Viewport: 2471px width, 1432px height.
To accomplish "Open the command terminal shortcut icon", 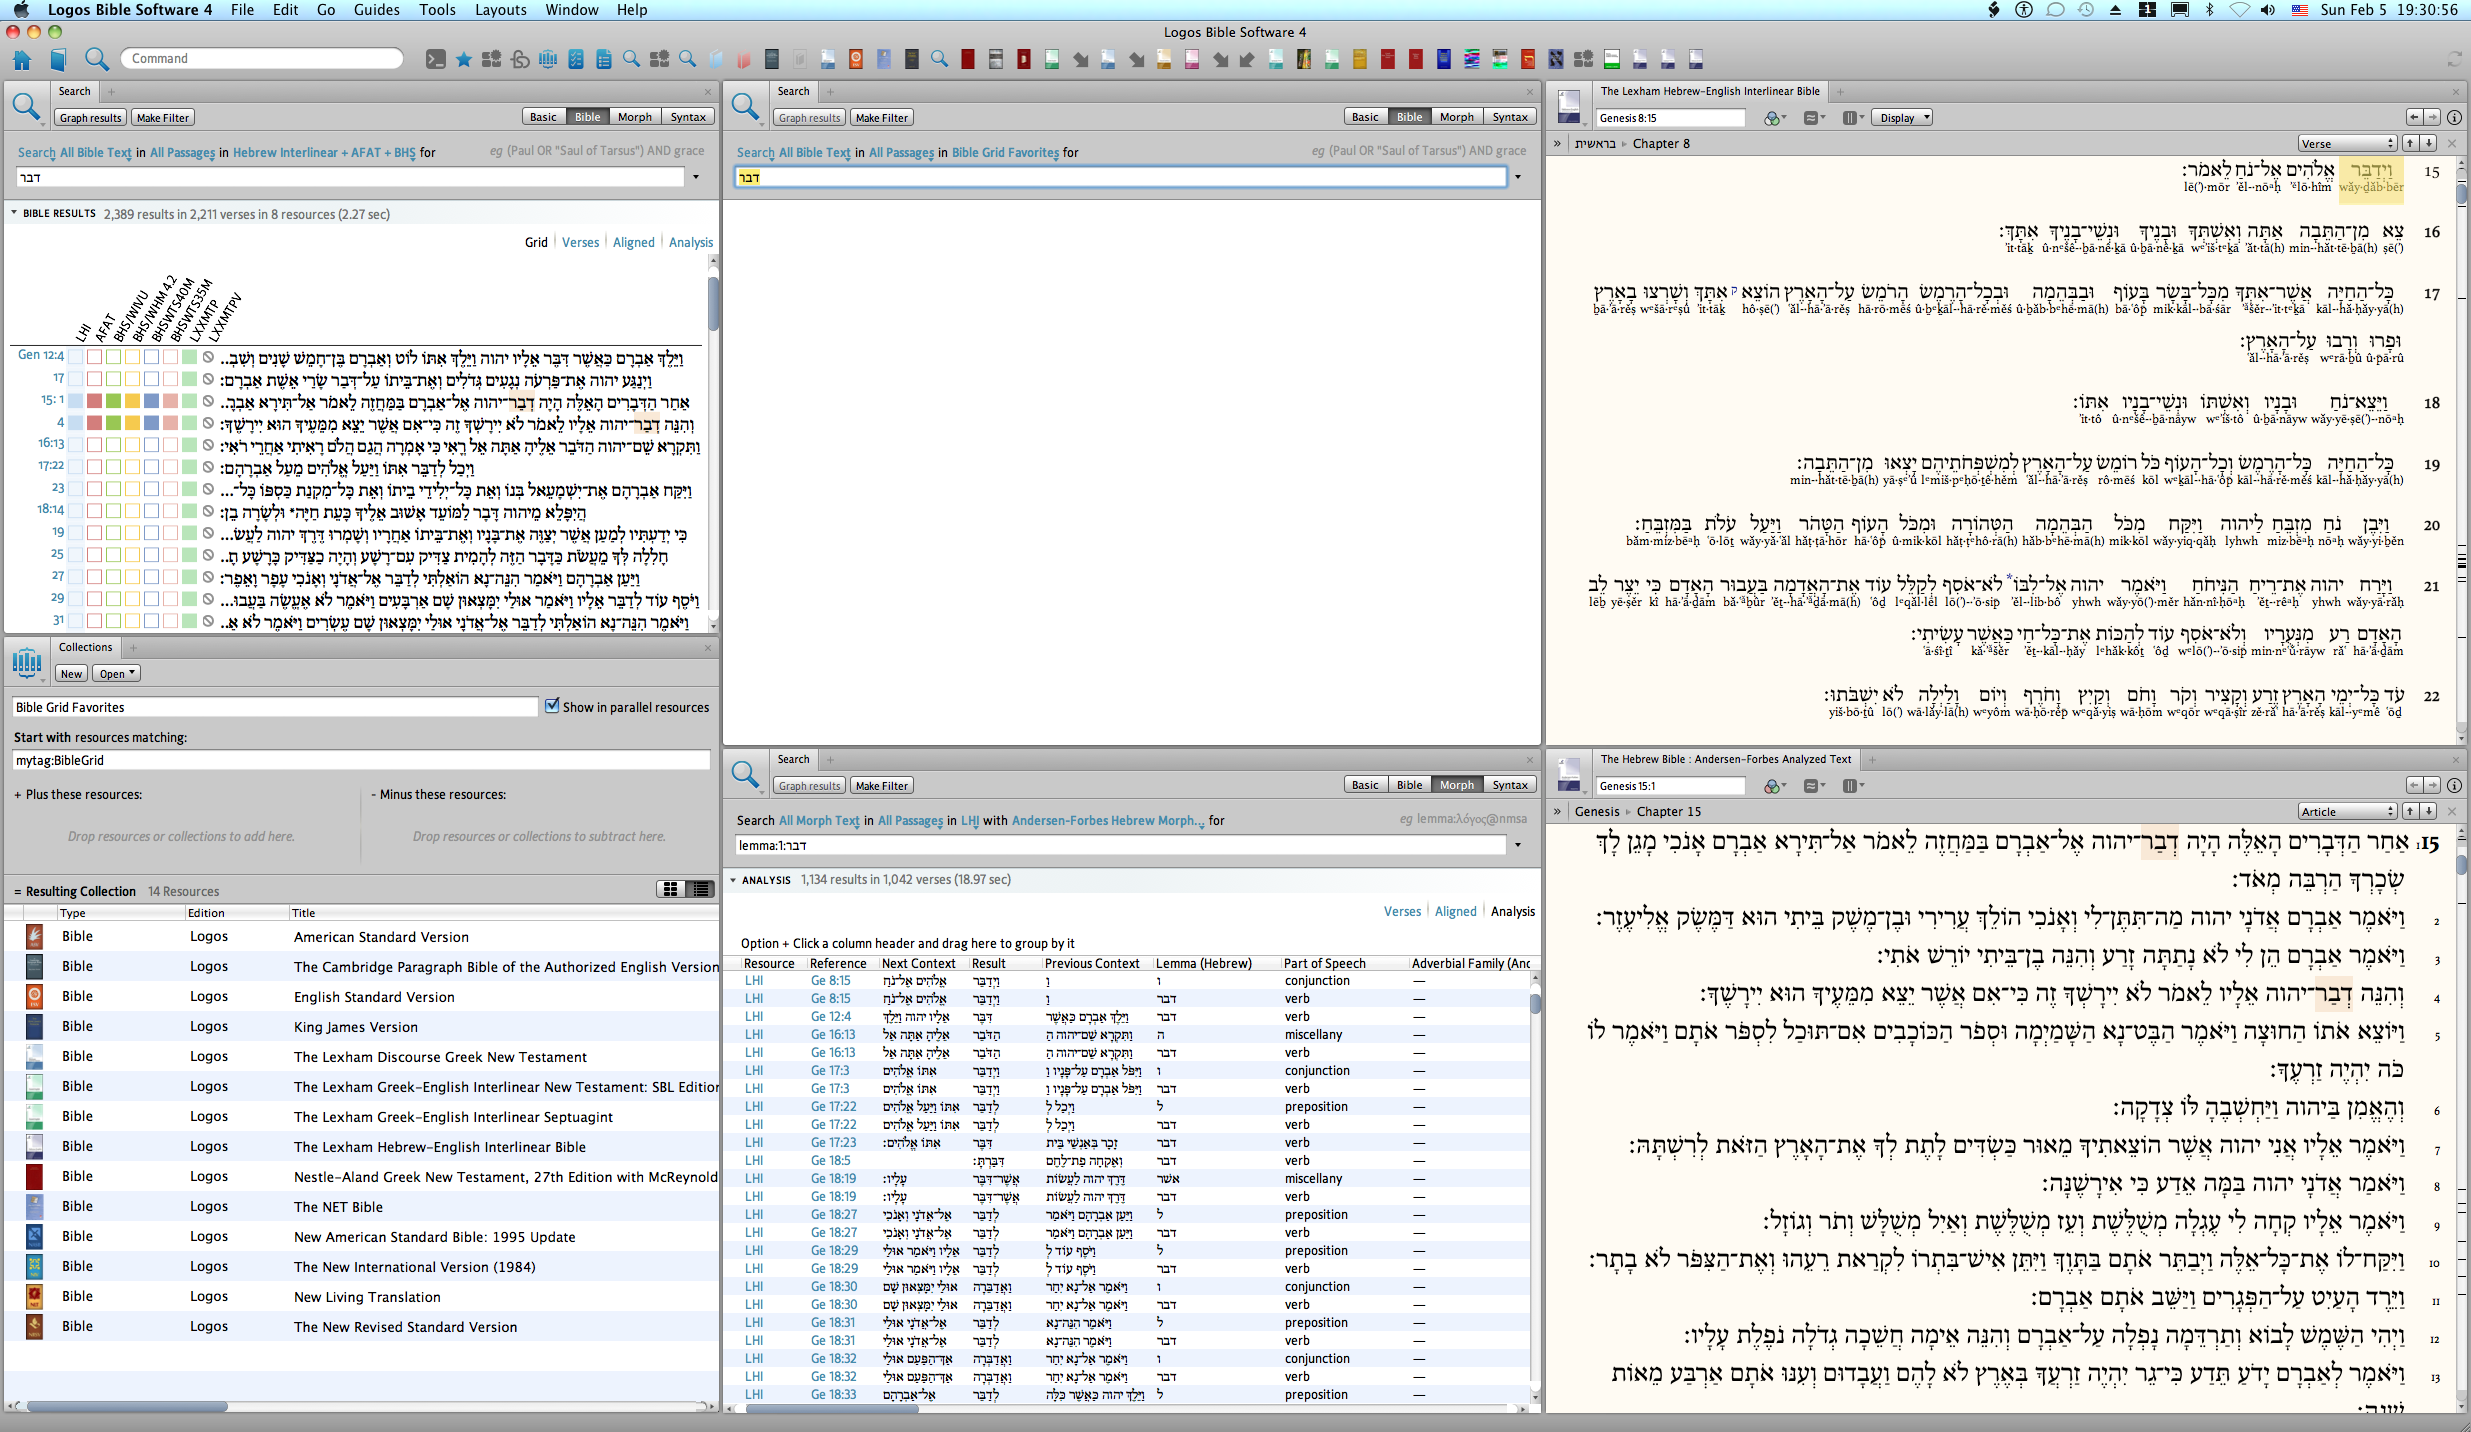I will pyautogui.click(x=435, y=59).
